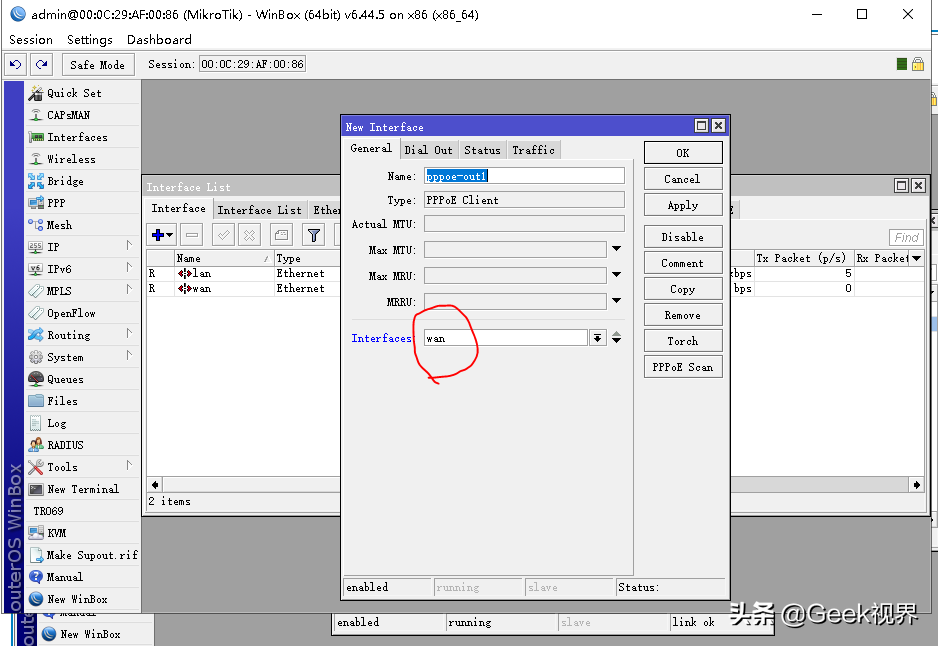Click the filter funnel icon
The width and height of the screenshot is (938, 646).
point(314,235)
